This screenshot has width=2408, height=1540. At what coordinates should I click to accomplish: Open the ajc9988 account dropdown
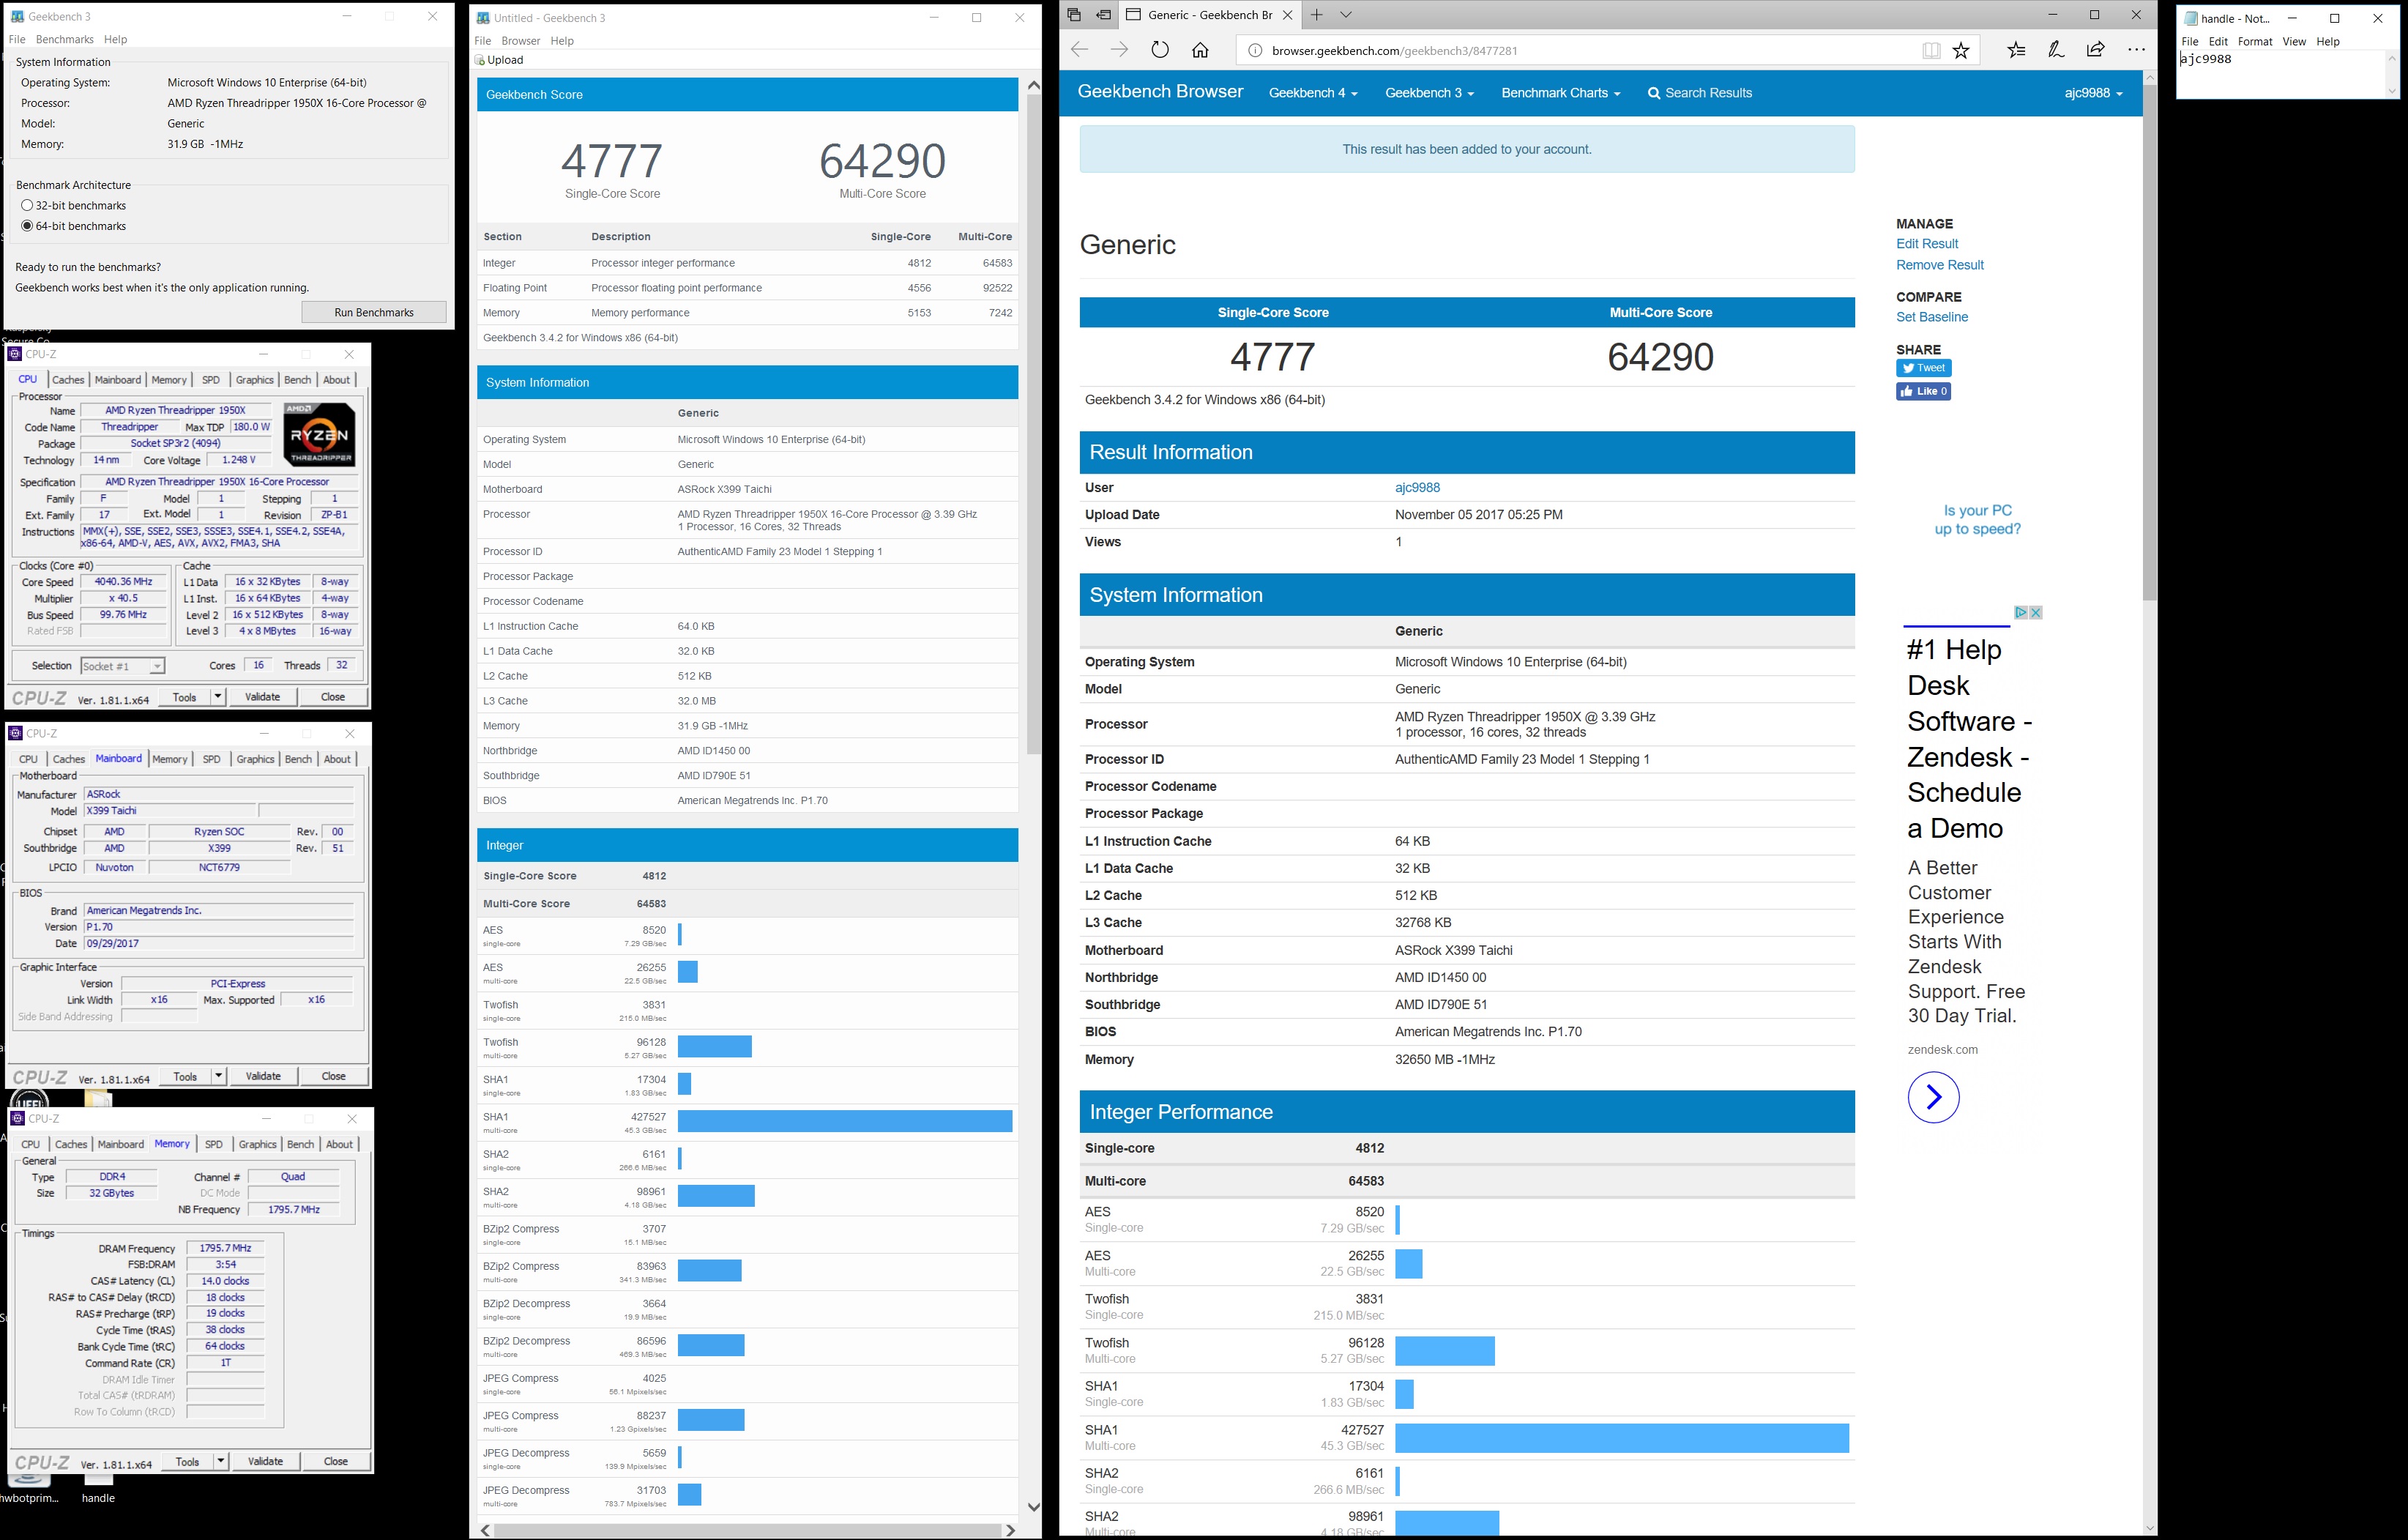click(x=2093, y=93)
